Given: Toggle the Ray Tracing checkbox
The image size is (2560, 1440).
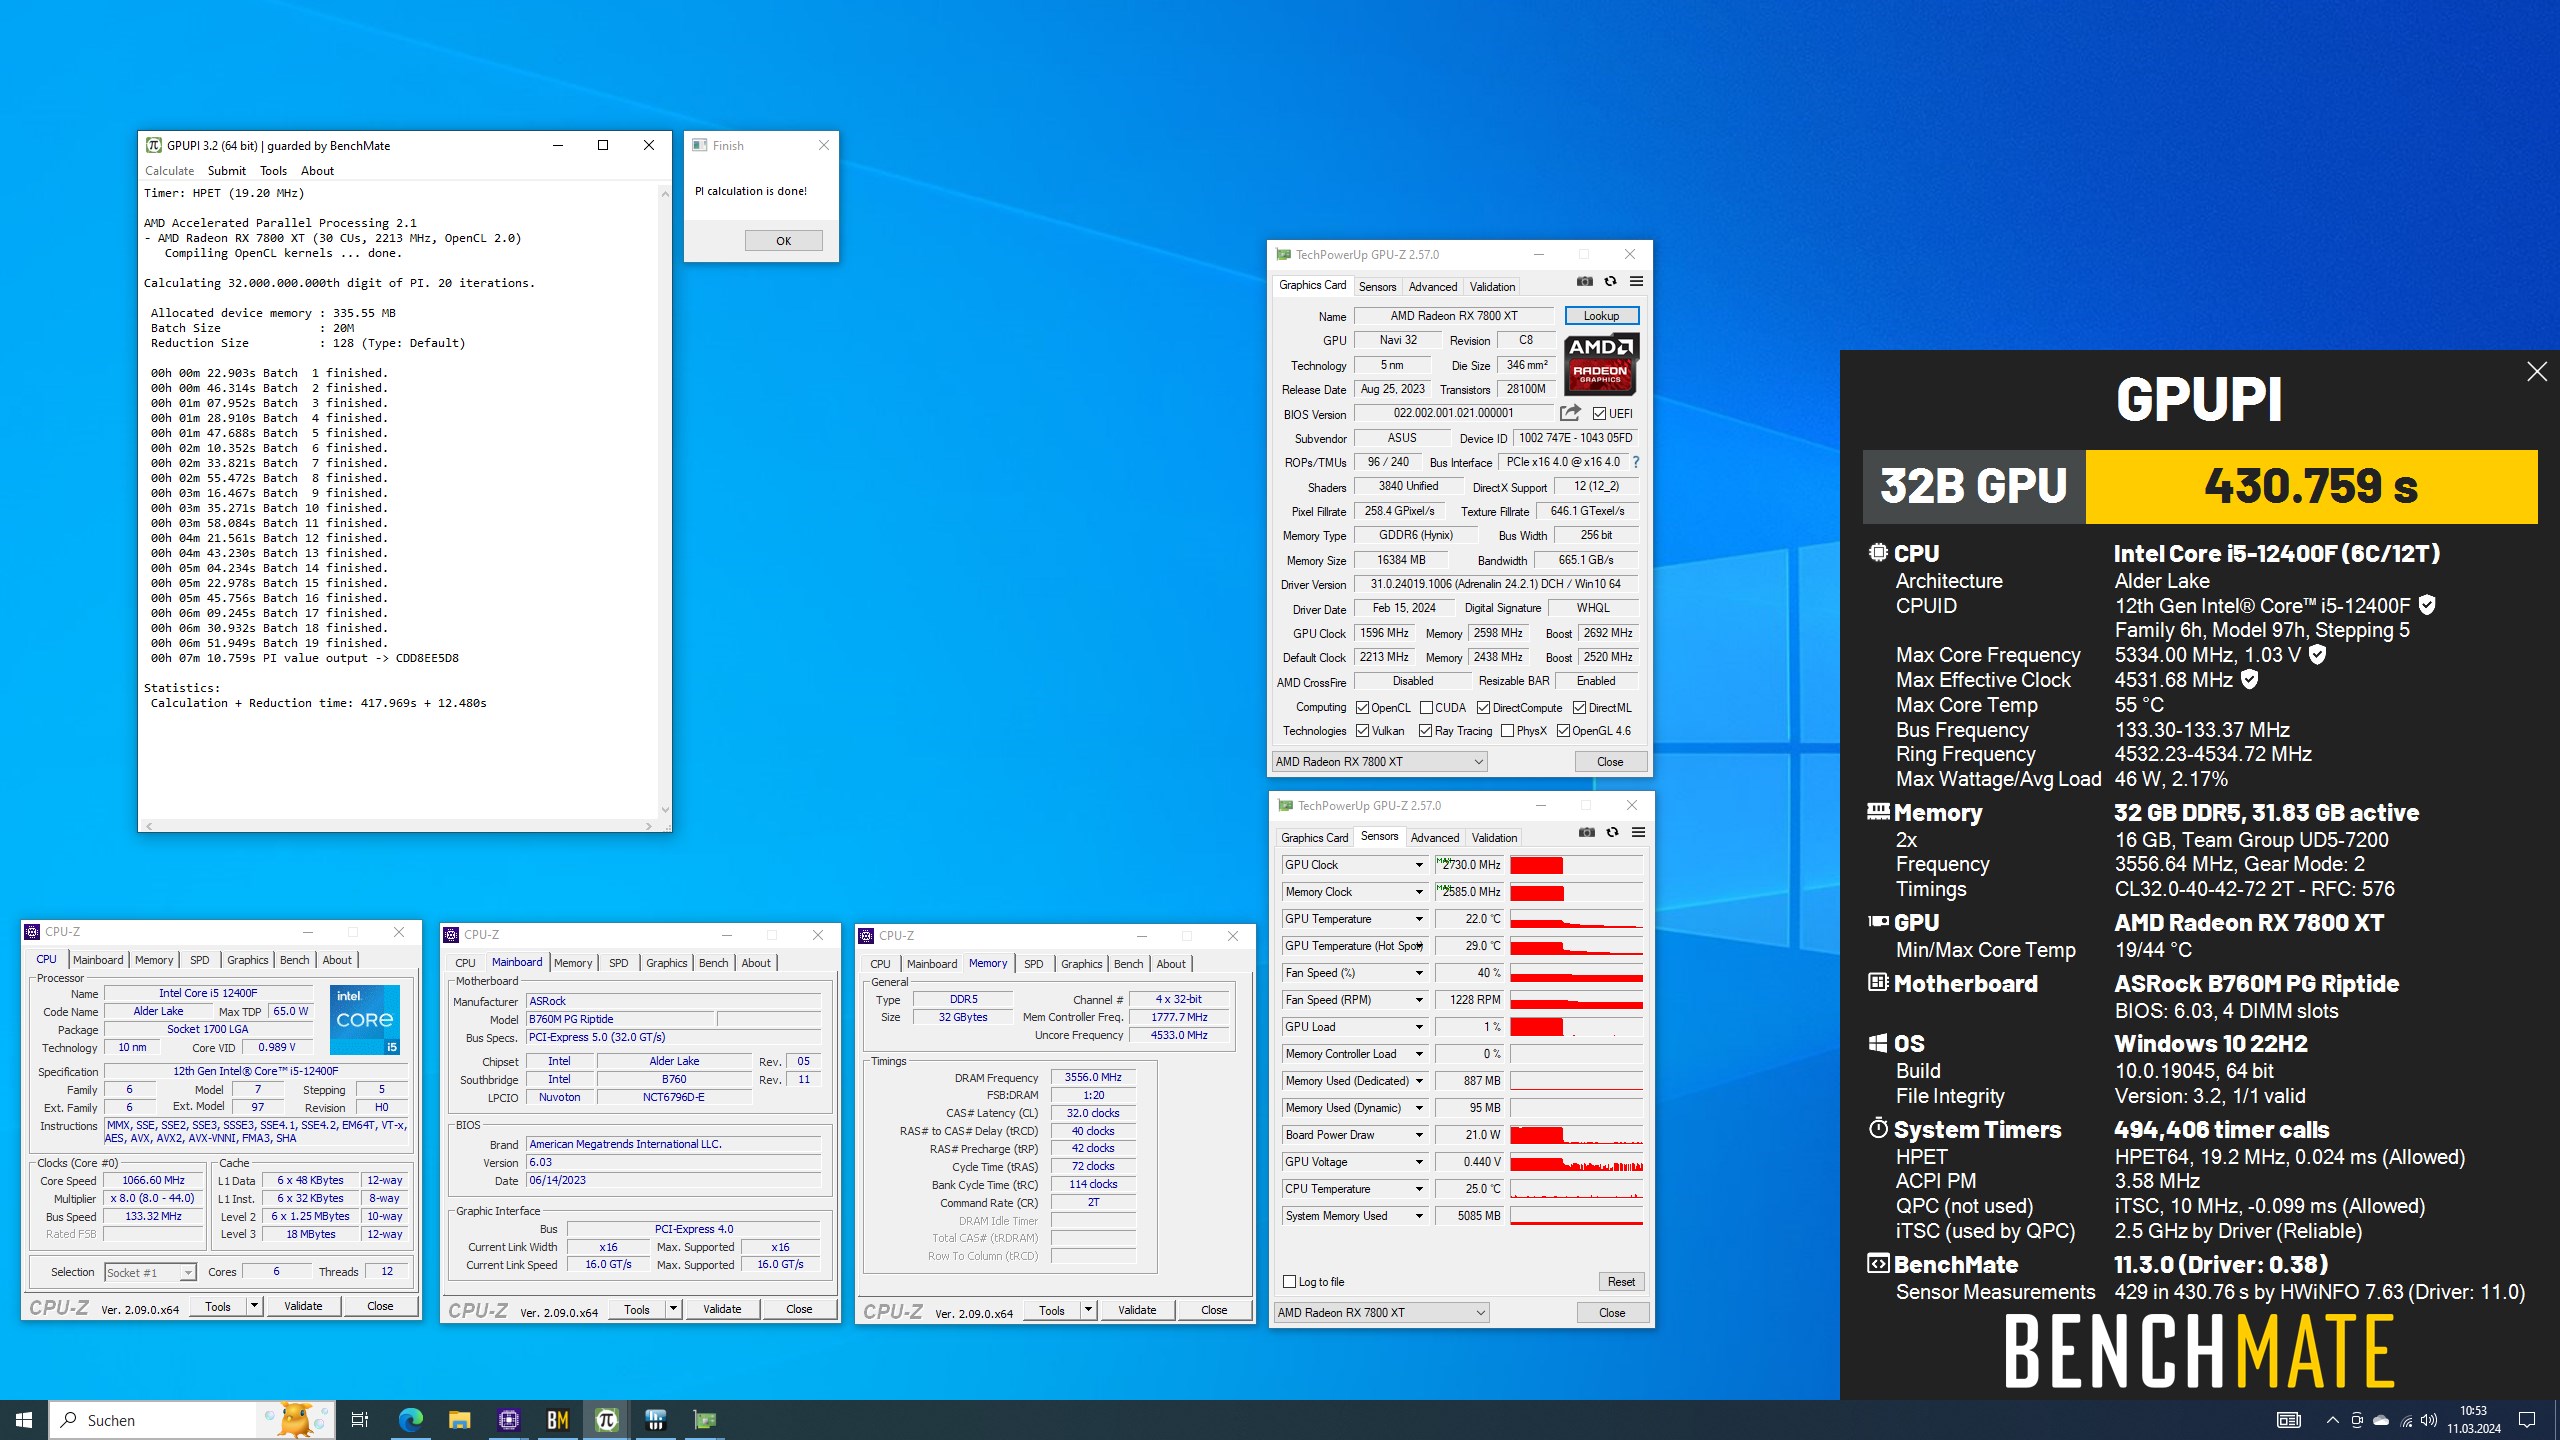Looking at the screenshot, I should tap(1425, 731).
